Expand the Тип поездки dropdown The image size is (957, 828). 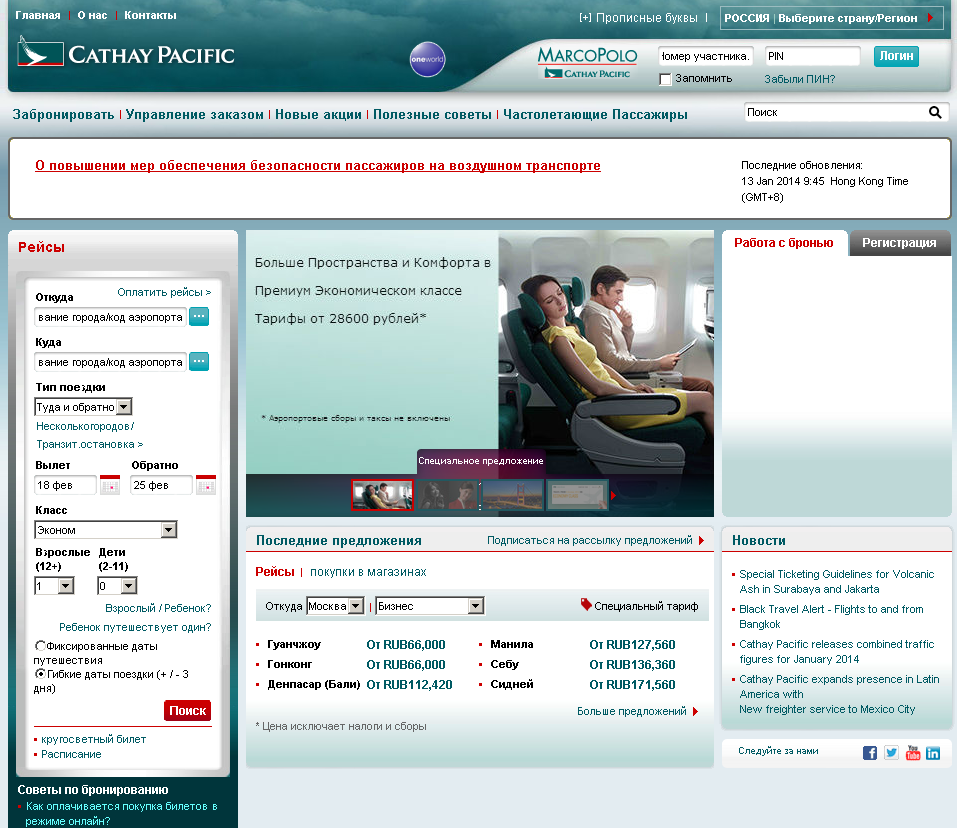(x=124, y=407)
